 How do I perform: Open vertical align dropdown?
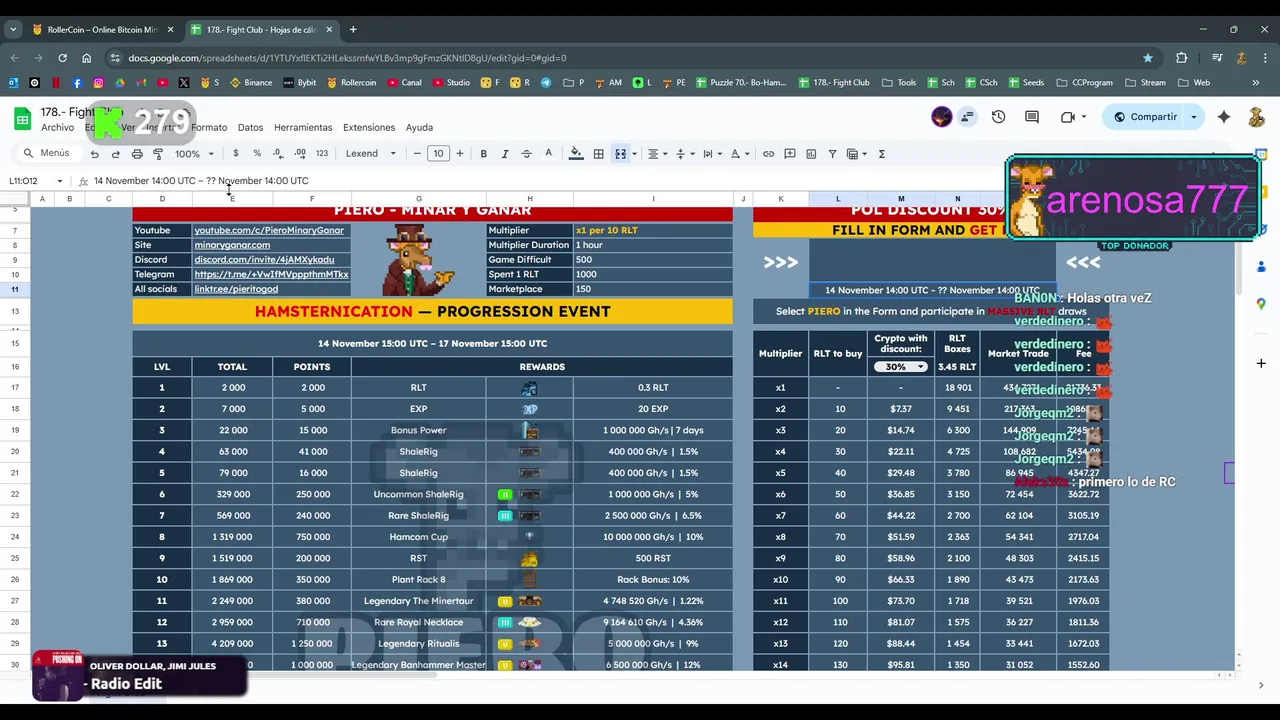(x=684, y=154)
